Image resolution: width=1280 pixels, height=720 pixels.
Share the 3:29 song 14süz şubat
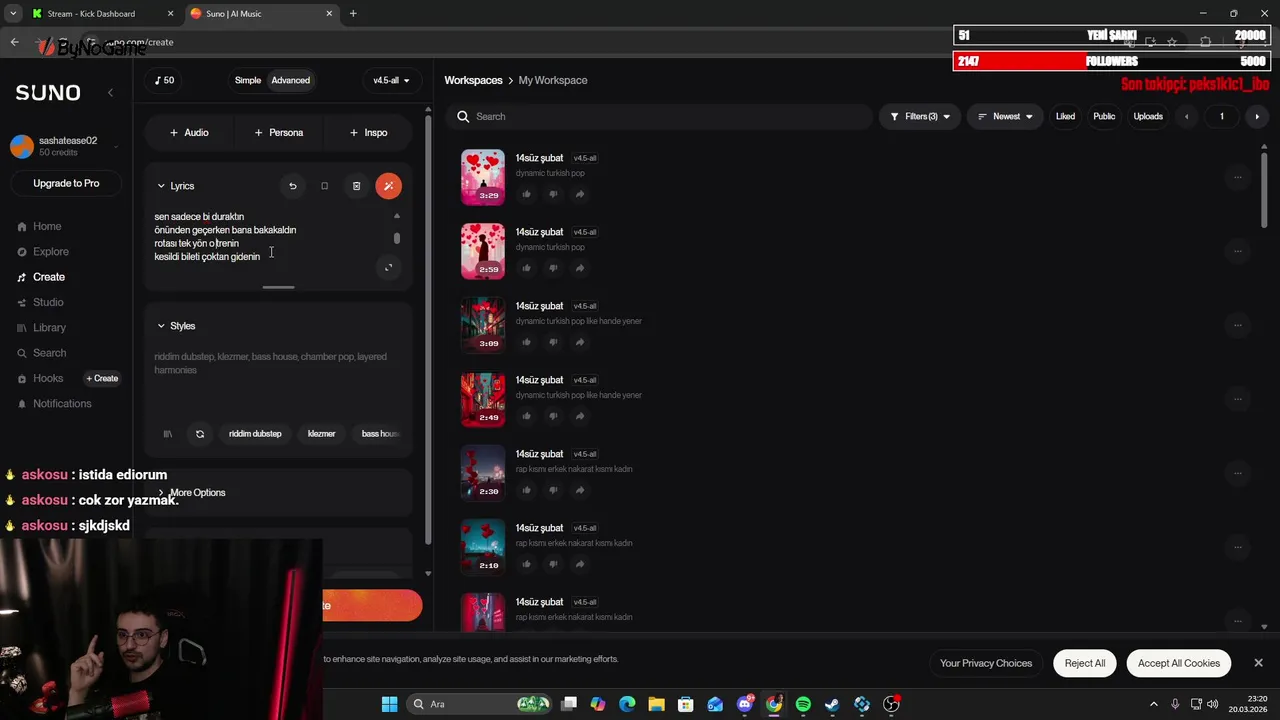pos(579,194)
